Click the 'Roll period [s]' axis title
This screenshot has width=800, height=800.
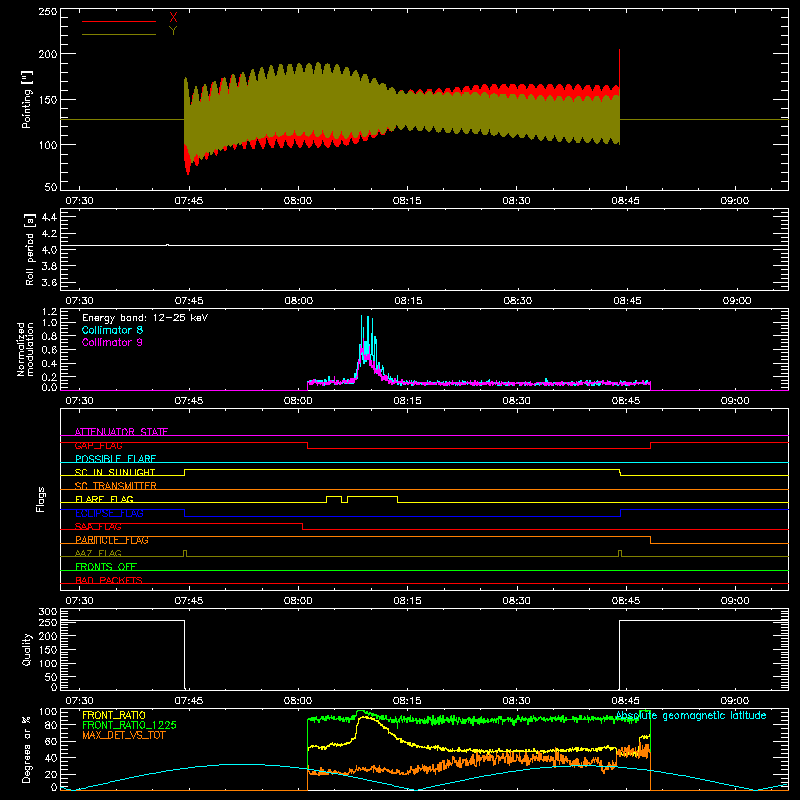(x=30, y=249)
